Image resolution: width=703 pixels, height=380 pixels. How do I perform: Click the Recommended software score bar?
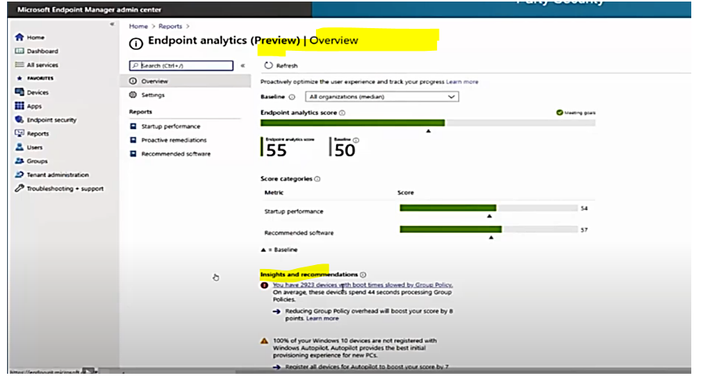[489, 229]
